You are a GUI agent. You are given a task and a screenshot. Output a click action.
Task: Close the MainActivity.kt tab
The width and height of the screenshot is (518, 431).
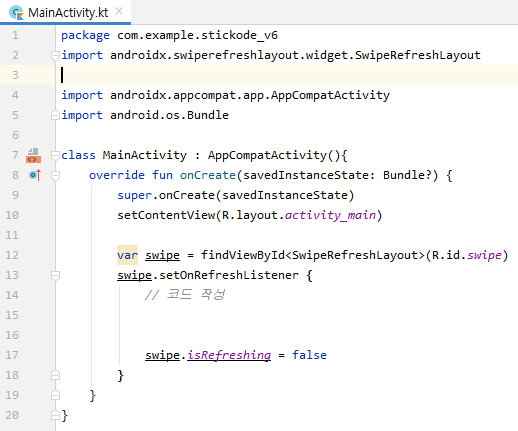tap(119, 12)
